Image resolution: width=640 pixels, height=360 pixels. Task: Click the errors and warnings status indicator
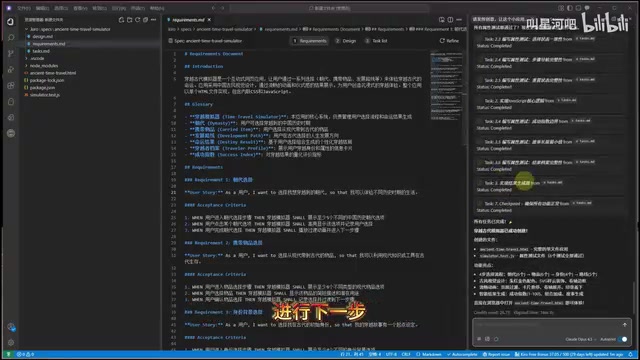25,354
